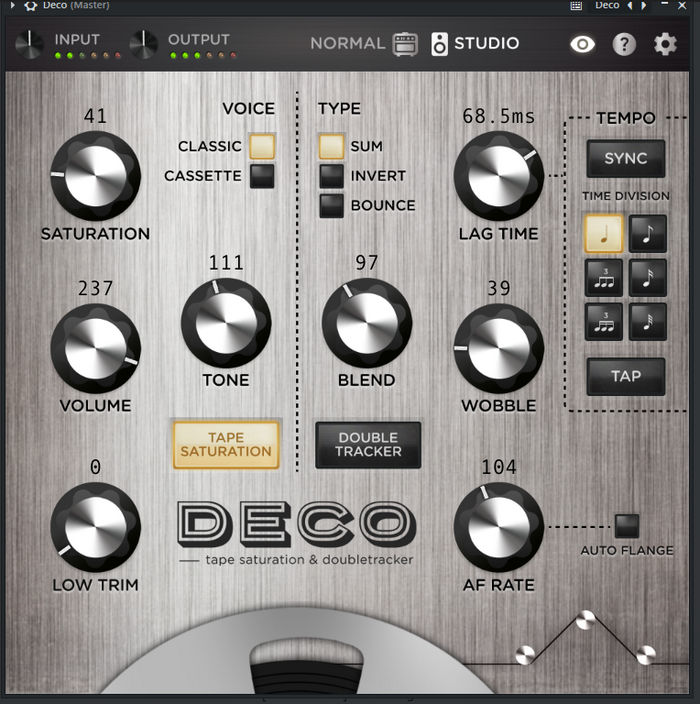Click the wobble value 39
This screenshot has width=700, height=704.
pyautogui.click(x=499, y=288)
